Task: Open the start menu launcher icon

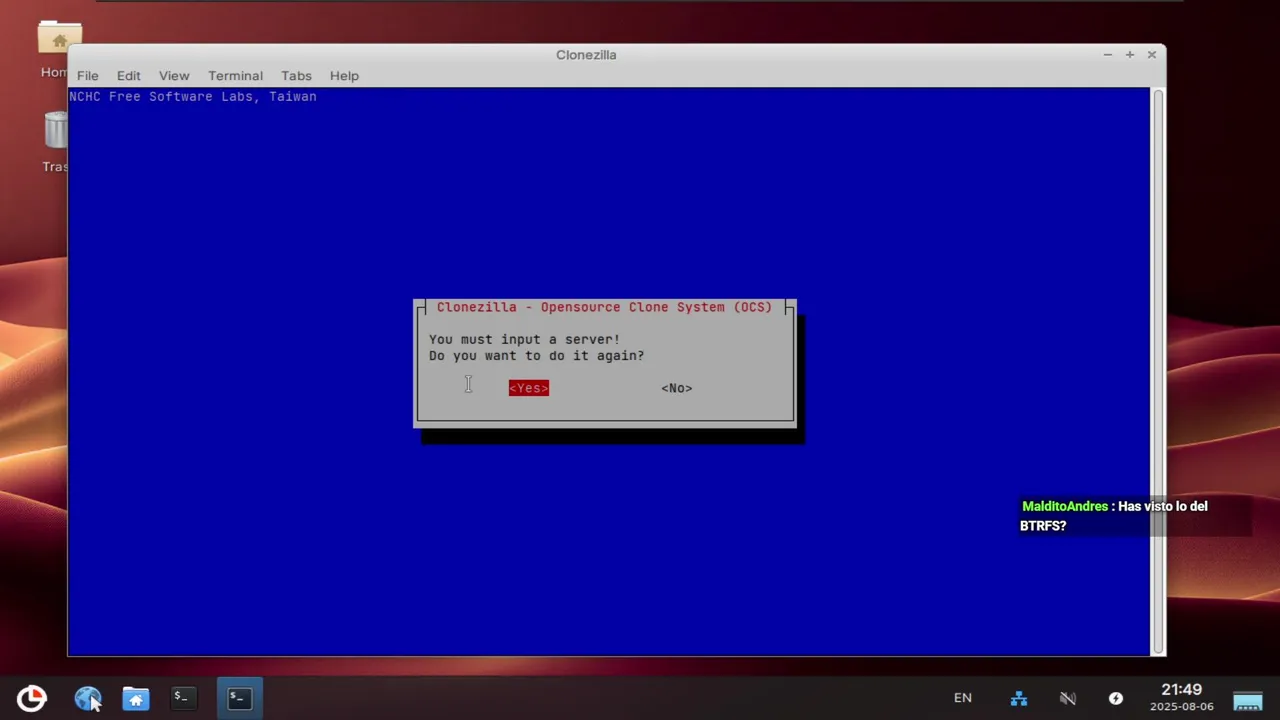Action: (x=31, y=698)
